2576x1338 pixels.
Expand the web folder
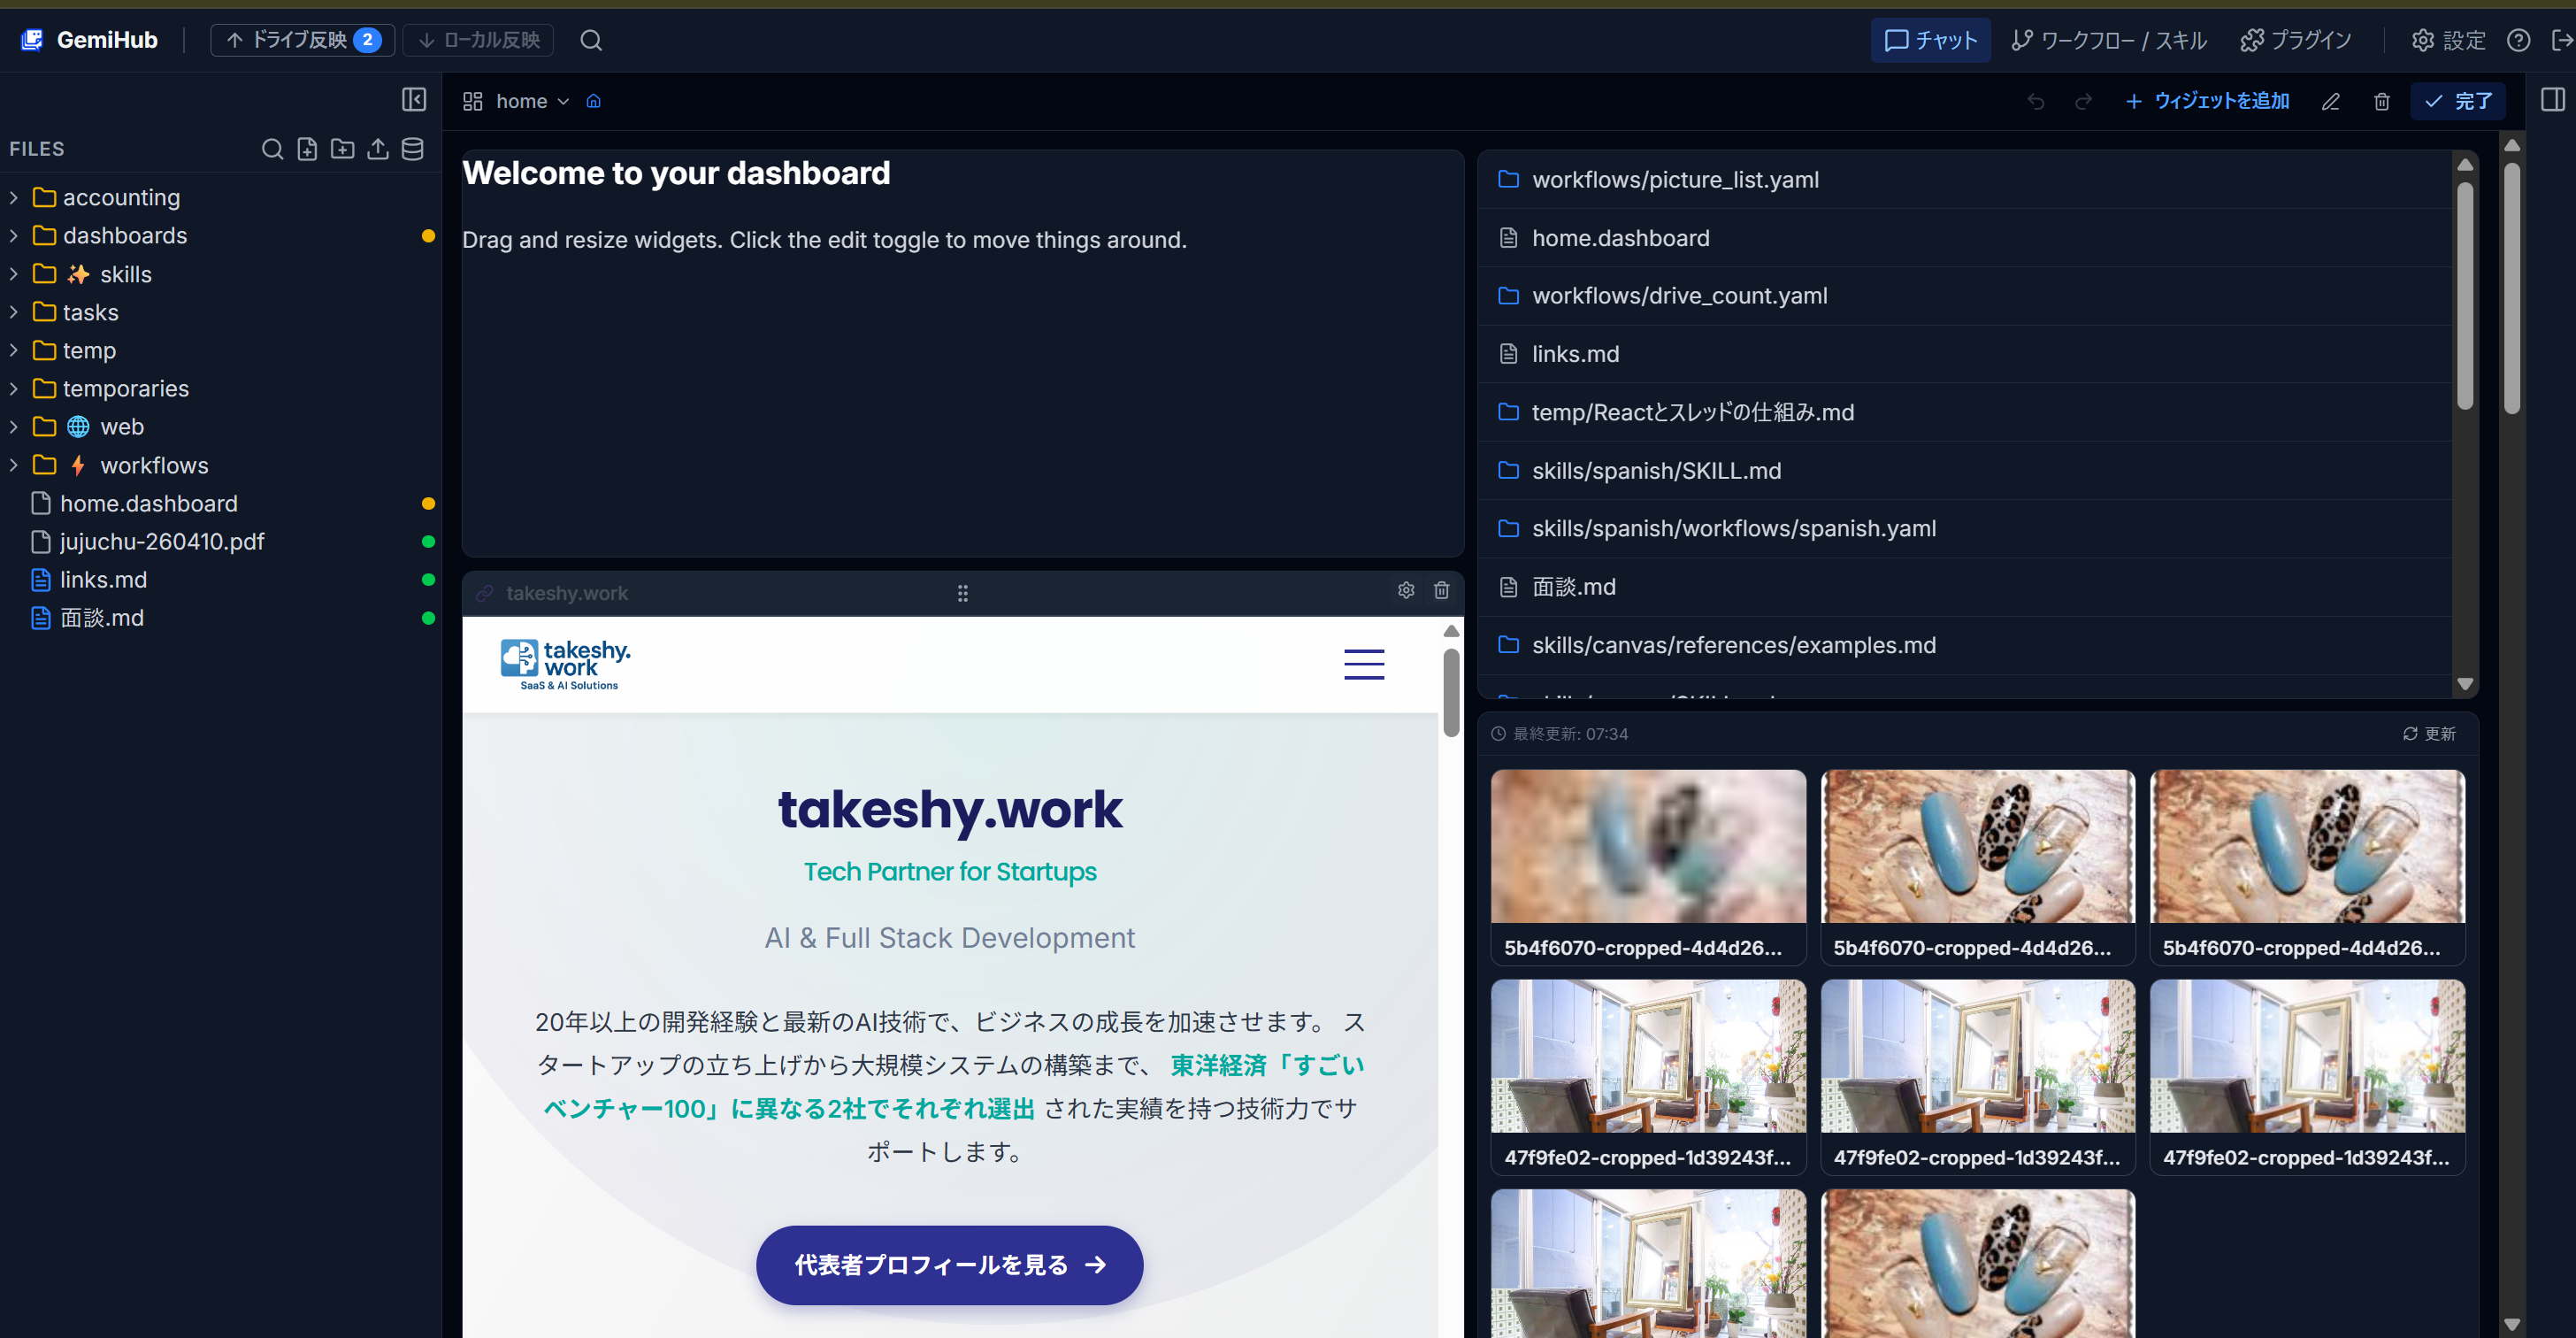click(14, 427)
